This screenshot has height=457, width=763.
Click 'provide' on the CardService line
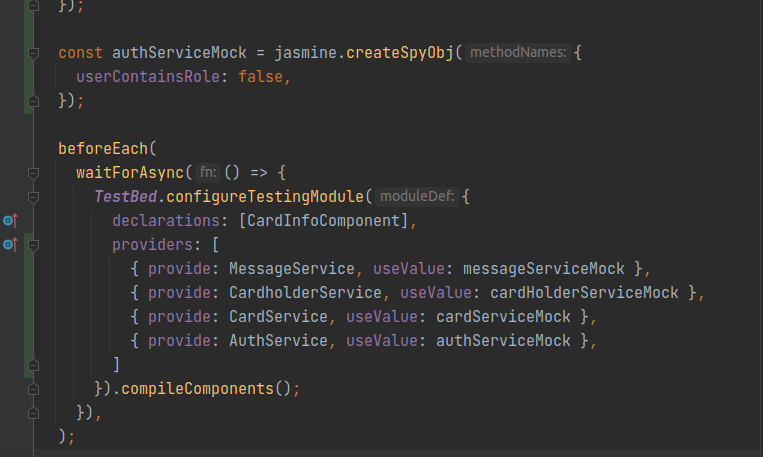[179, 316]
